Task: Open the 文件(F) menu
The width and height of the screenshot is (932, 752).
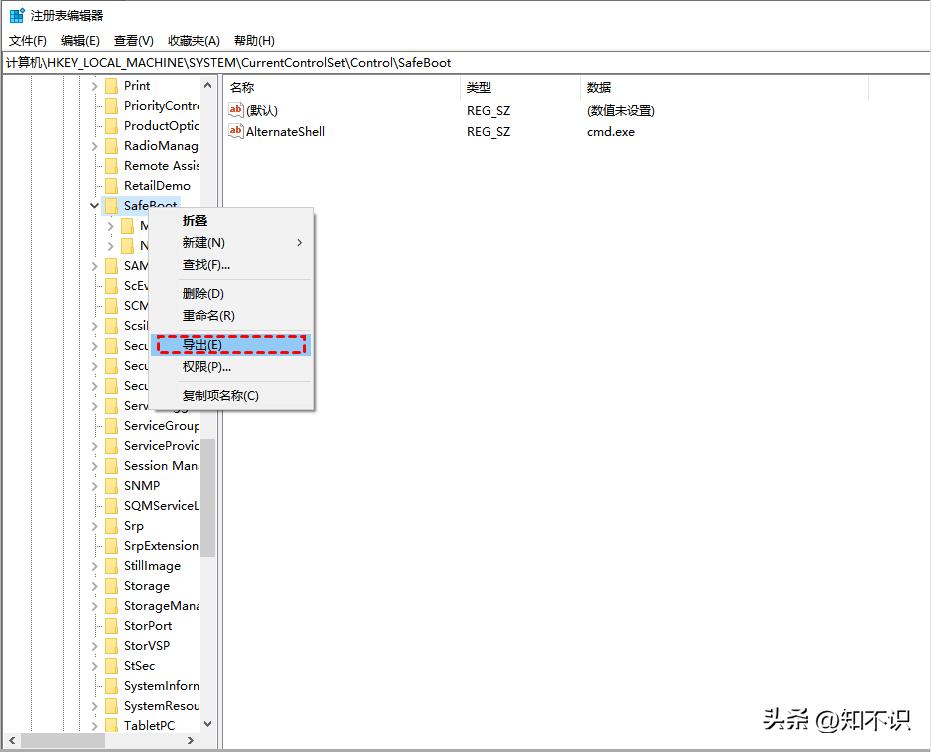Action: click(x=26, y=40)
